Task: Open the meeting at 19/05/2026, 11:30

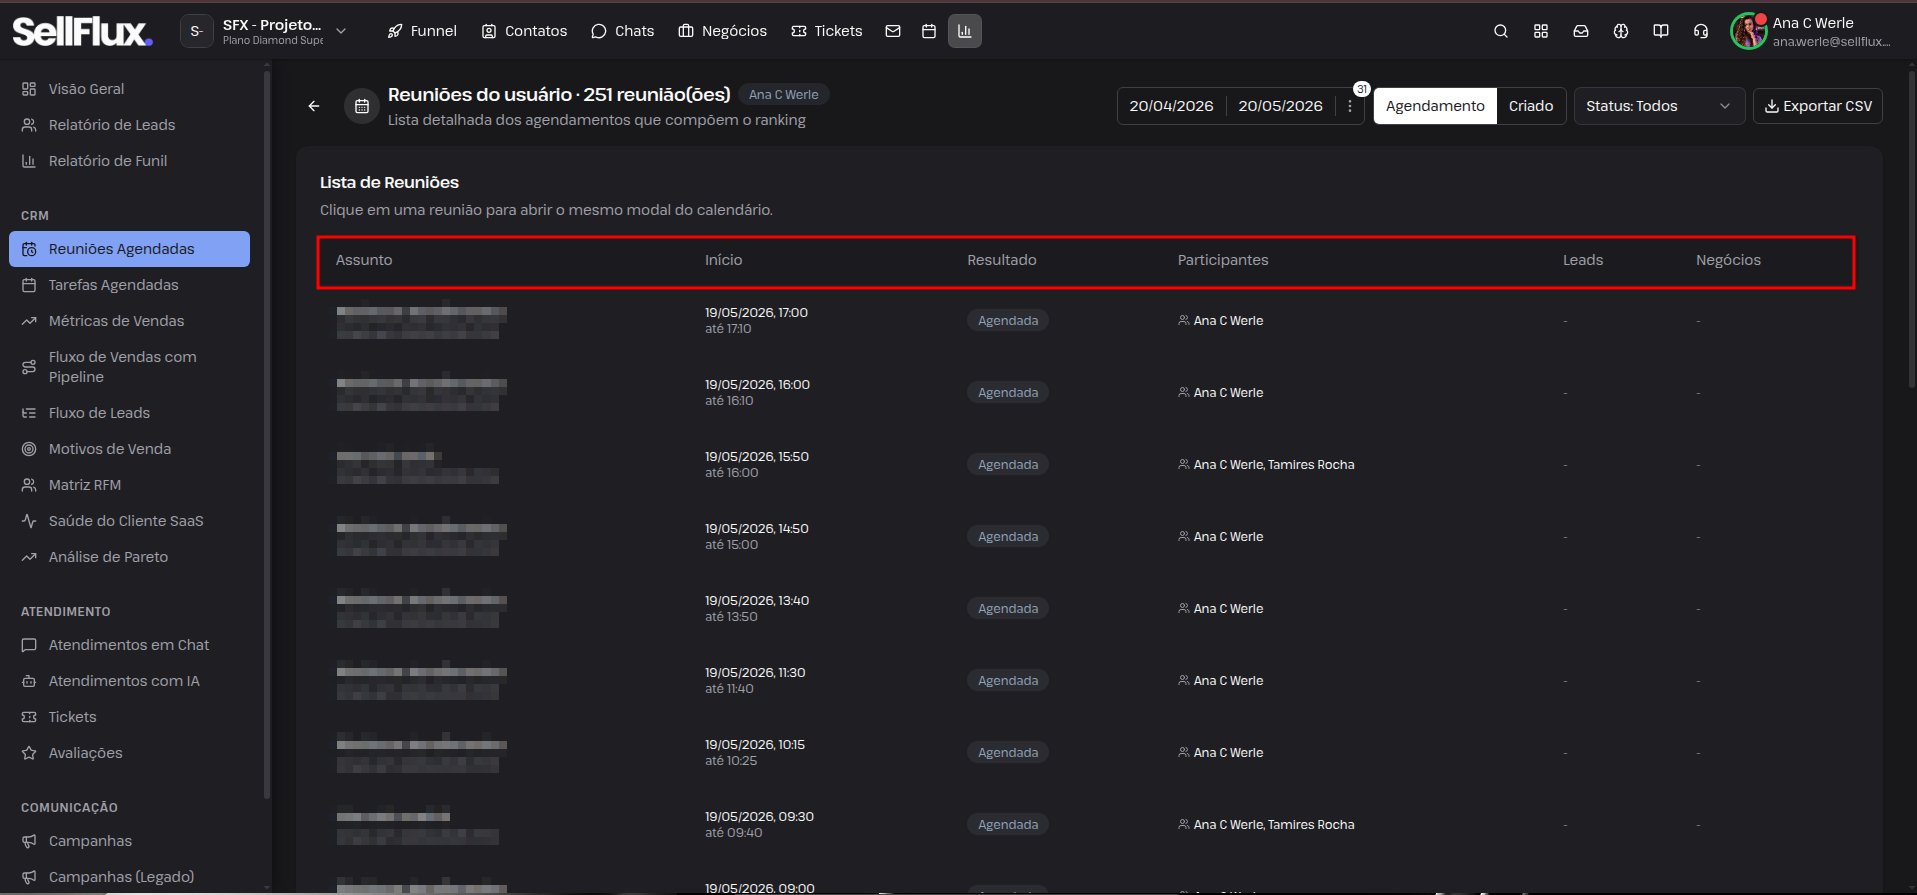Action: (1088, 681)
